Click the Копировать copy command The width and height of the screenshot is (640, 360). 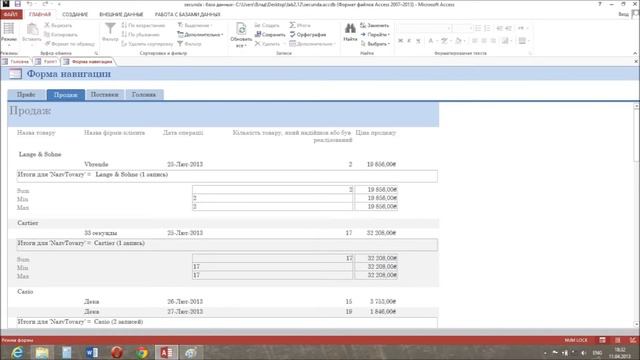pyautogui.click(x=60, y=35)
